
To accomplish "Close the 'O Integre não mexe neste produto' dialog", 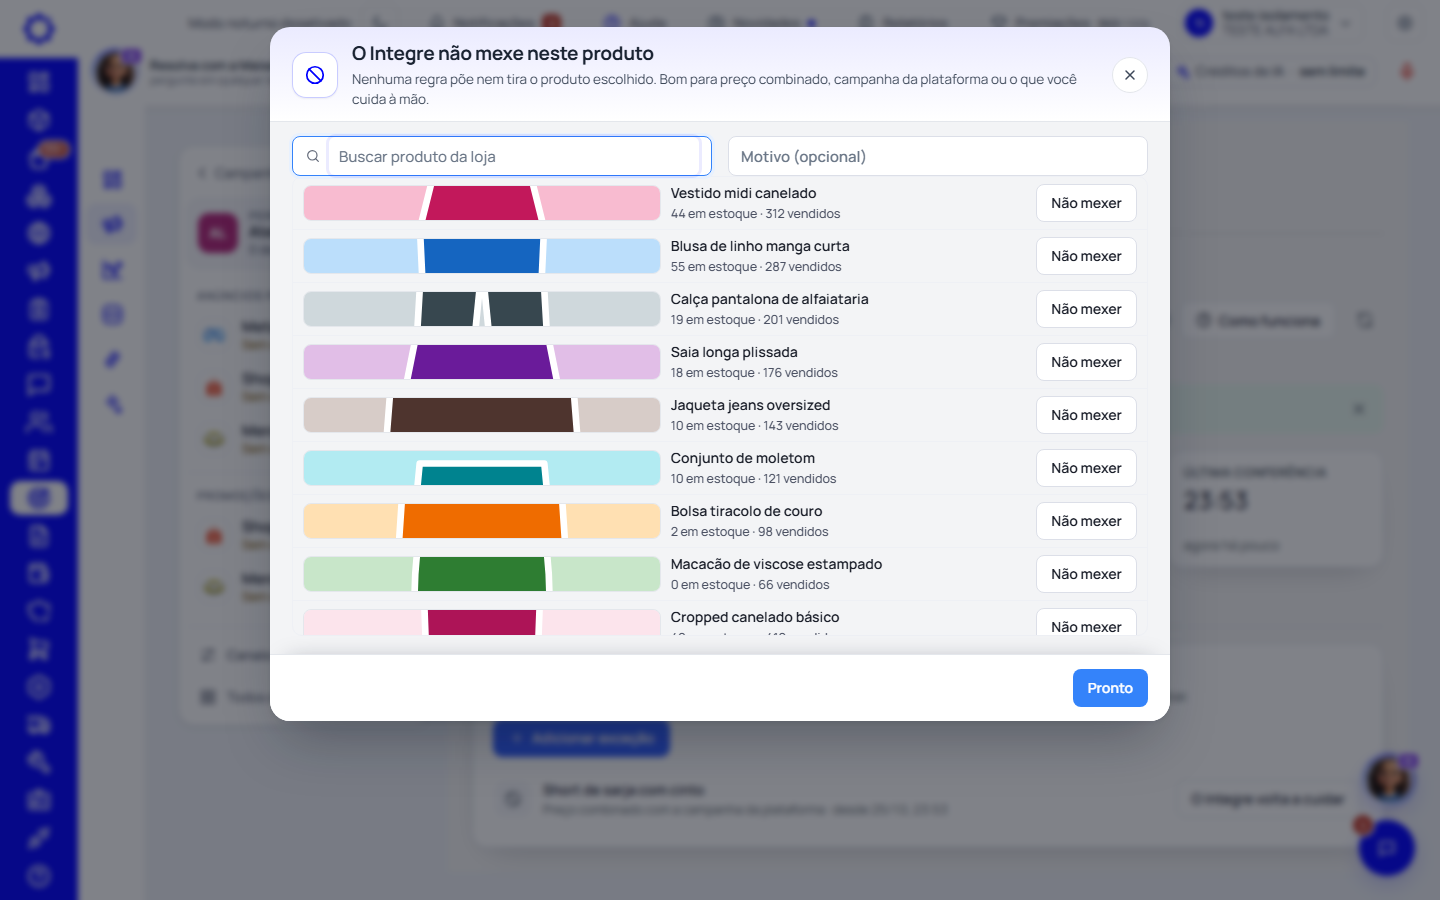I will click(x=1130, y=75).
